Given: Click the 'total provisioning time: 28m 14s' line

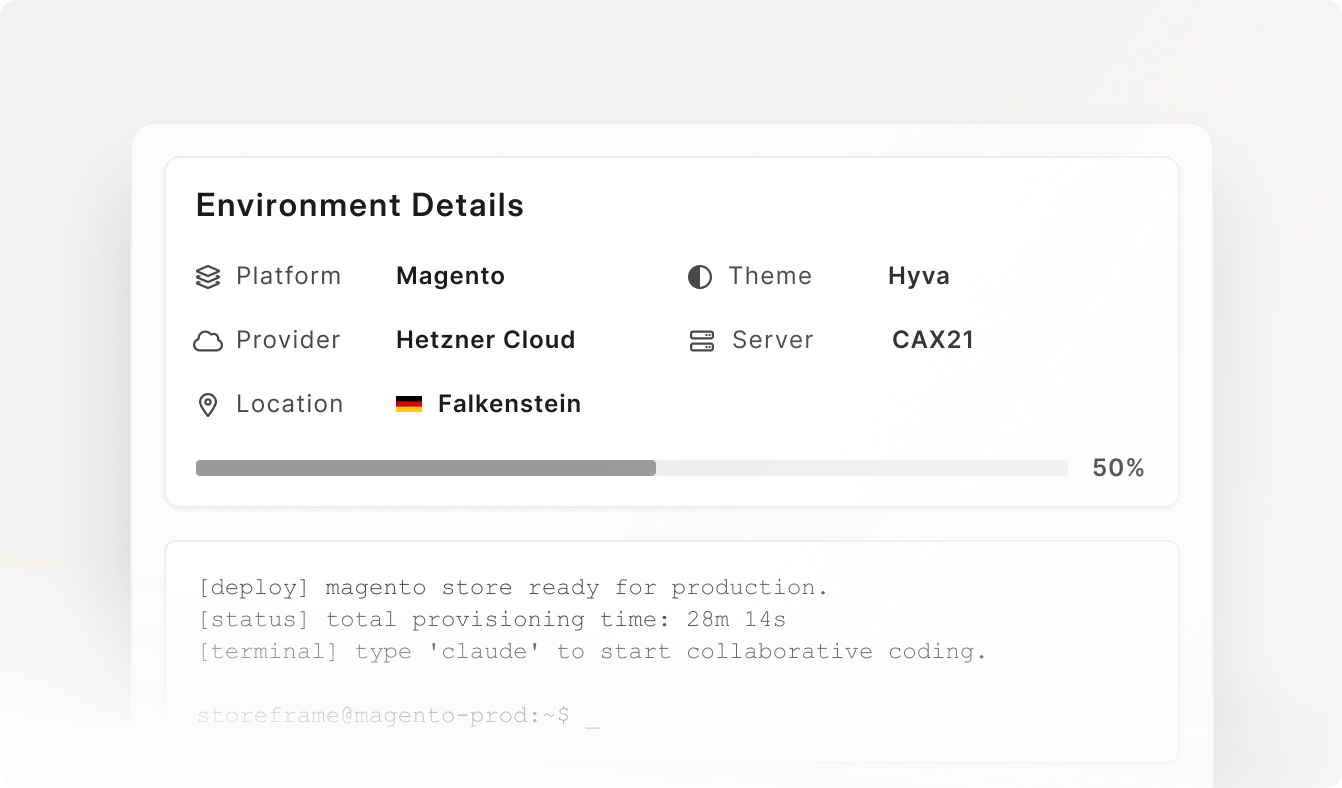Looking at the screenshot, I should 493,619.
